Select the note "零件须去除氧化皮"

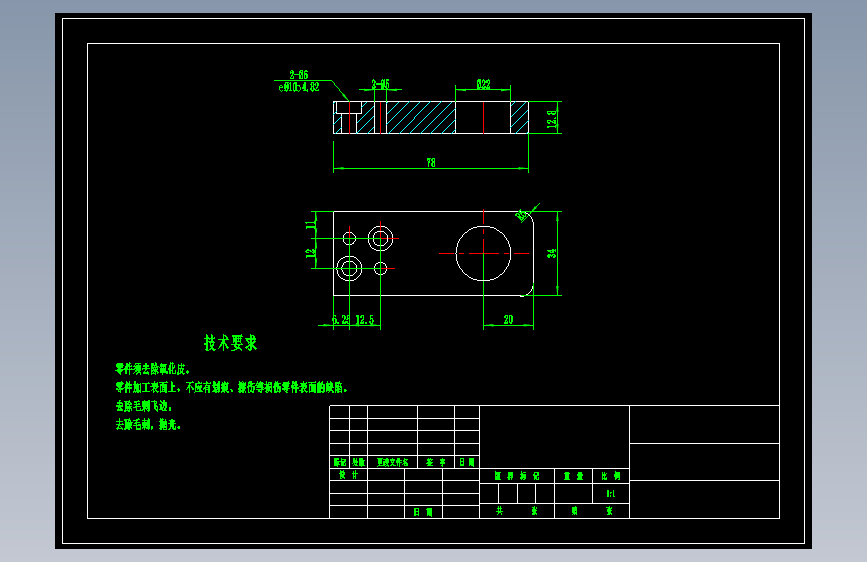pyautogui.click(x=153, y=369)
